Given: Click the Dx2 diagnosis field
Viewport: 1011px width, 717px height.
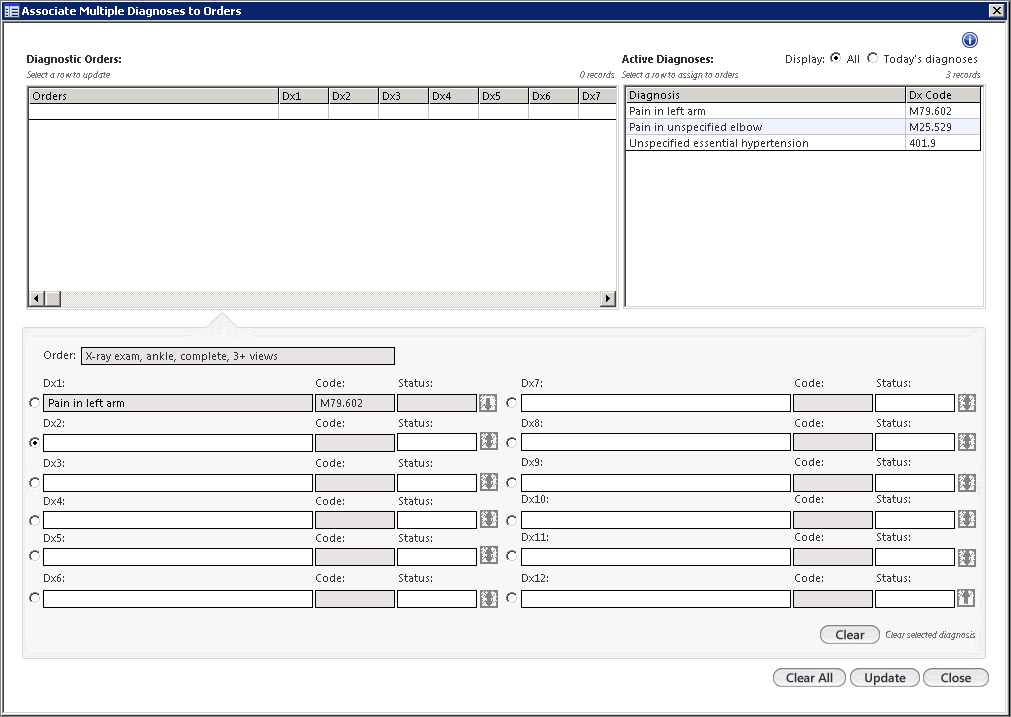Looking at the screenshot, I should tap(178, 442).
